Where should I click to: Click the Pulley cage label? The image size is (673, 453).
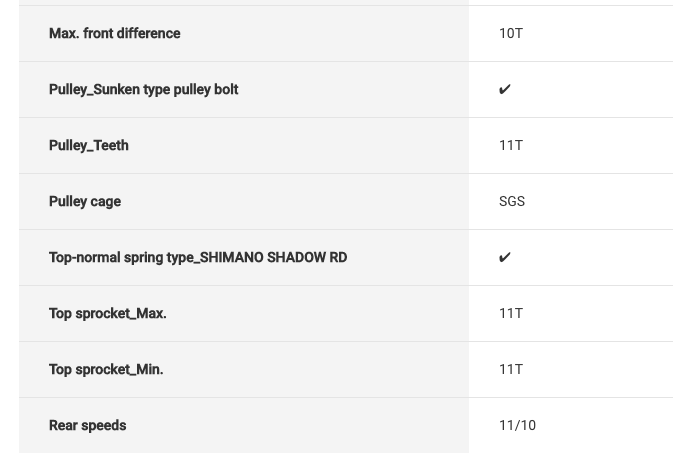(x=84, y=201)
